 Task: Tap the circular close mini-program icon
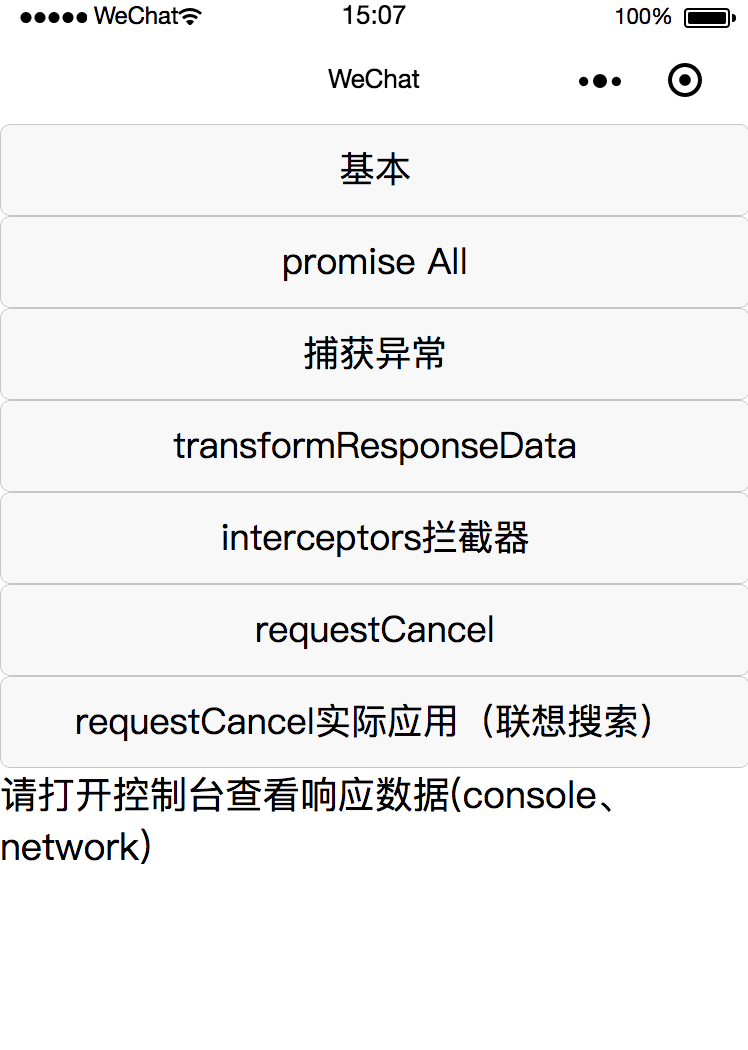[x=685, y=81]
